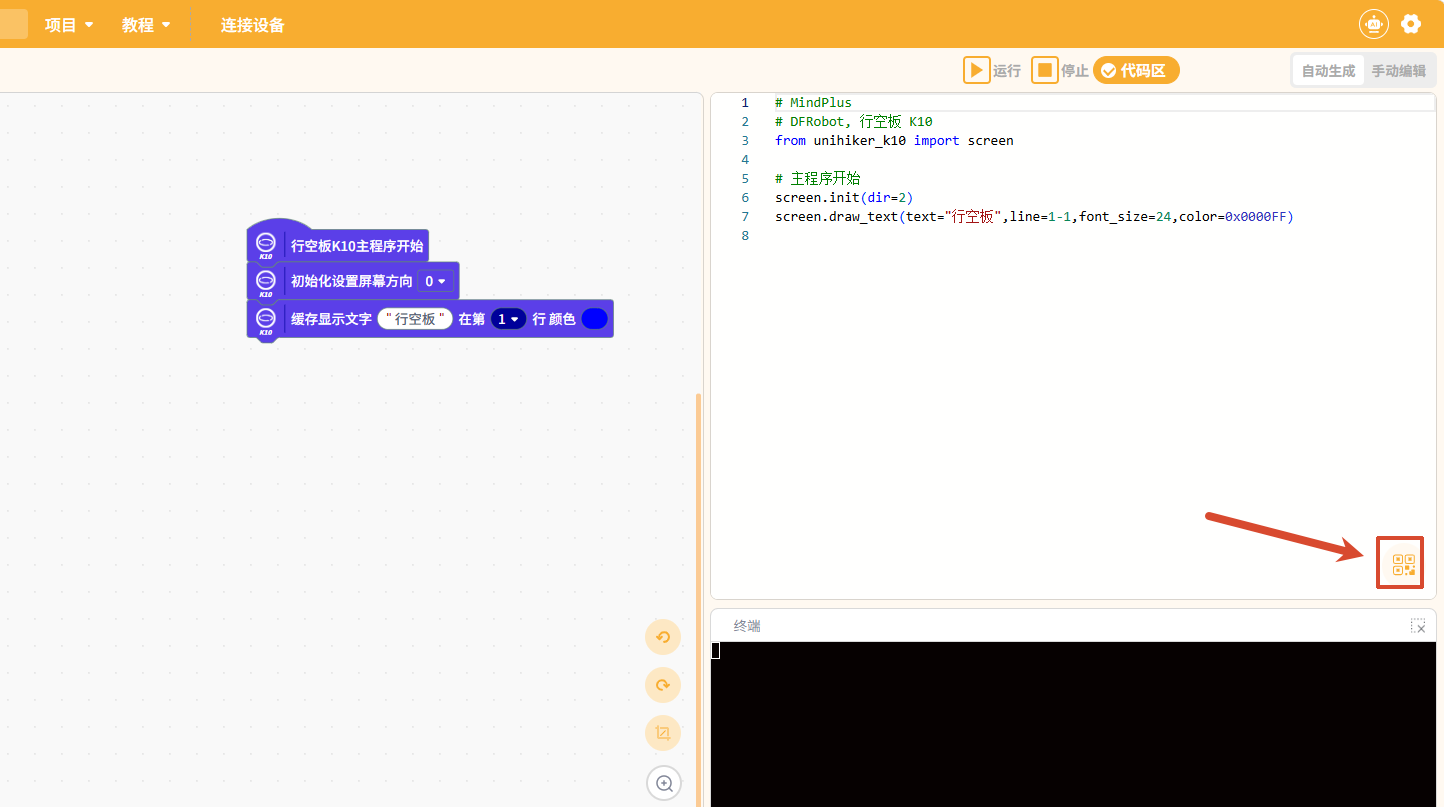Click the blue color swatch on the text block
1444x807 pixels.
pos(594,319)
